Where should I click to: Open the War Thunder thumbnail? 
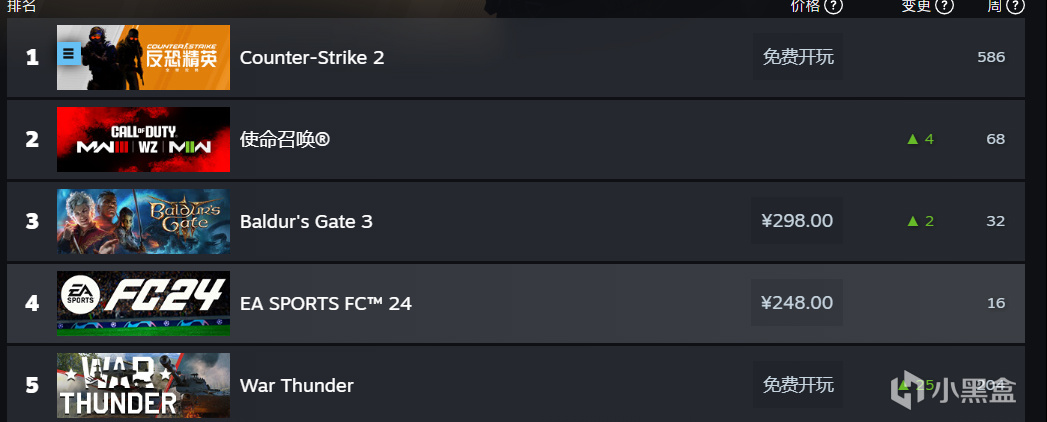(x=143, y=385)
